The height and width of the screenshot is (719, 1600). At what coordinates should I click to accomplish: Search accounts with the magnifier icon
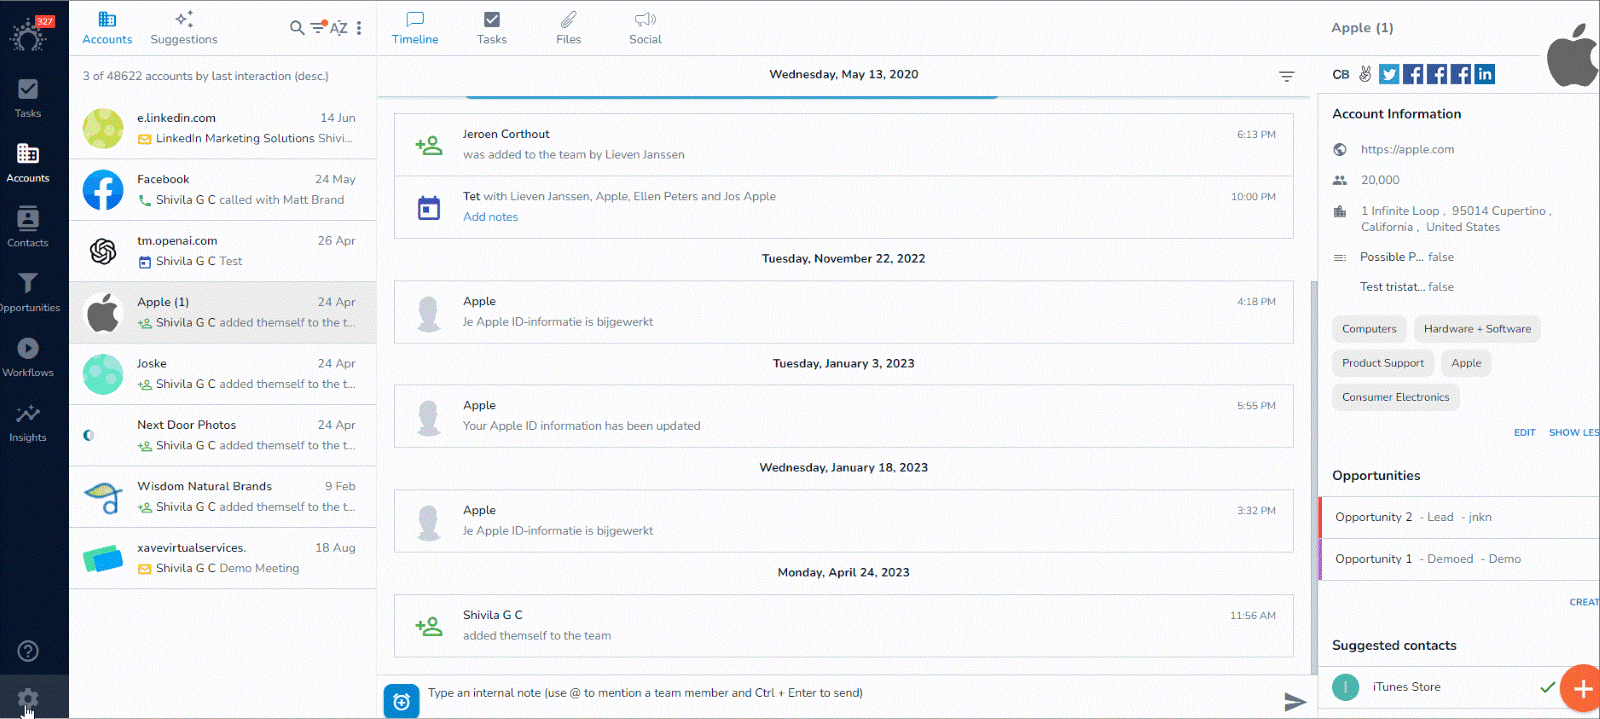pos(297,28)
